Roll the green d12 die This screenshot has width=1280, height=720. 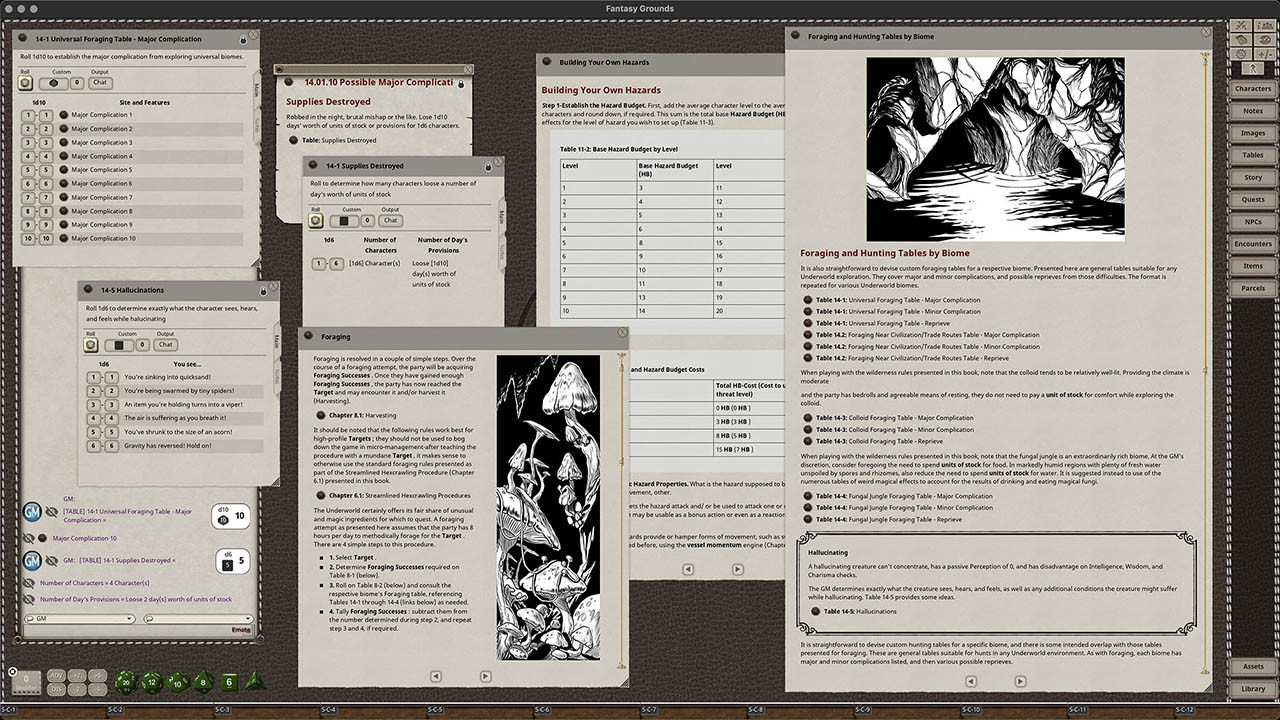151,682
